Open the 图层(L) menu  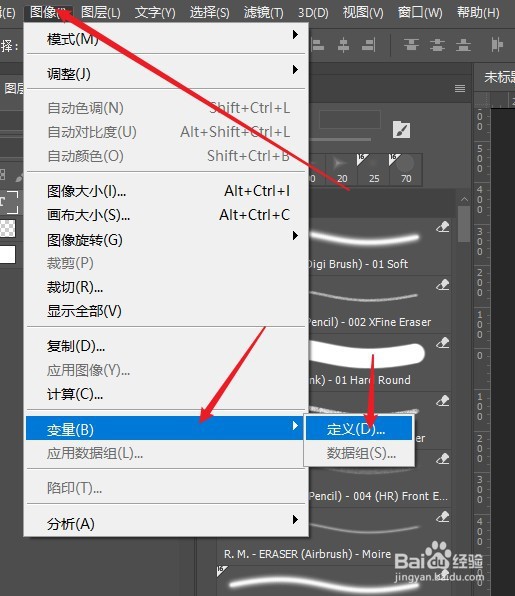(101, 13)
